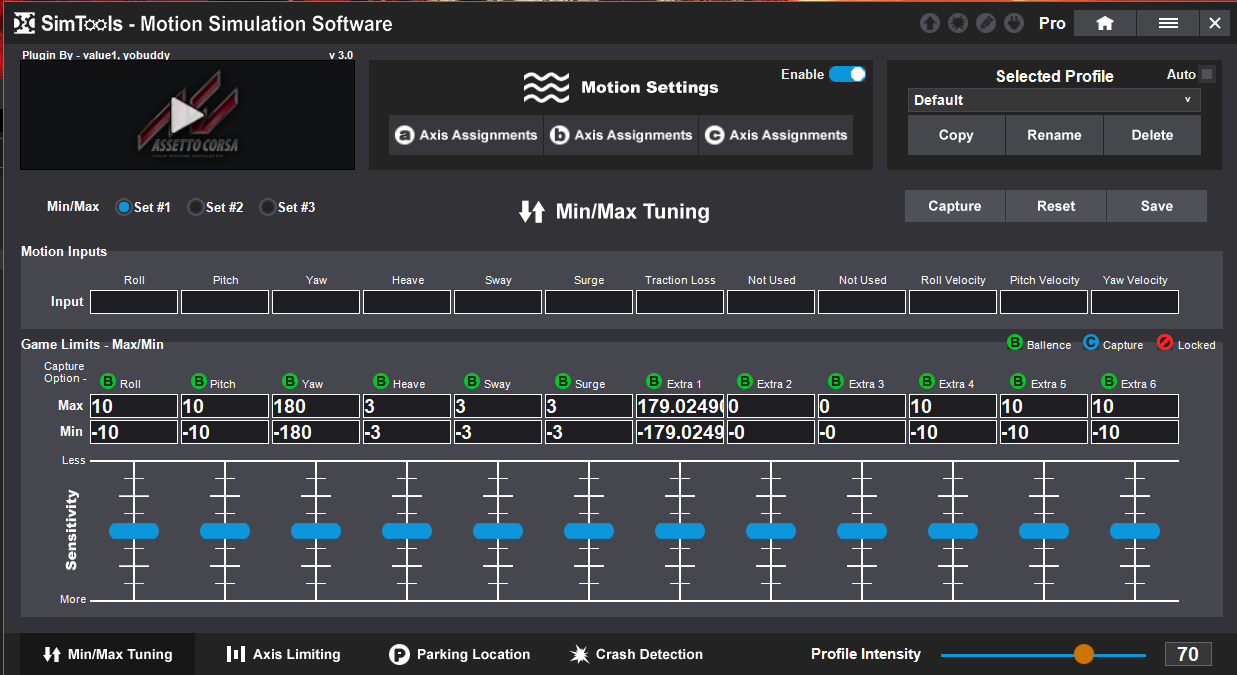Viewport: 1237px width, 675px height.
Task: Play the Assetto Corsa plugin thumbnail
Action: click(187, 115)
